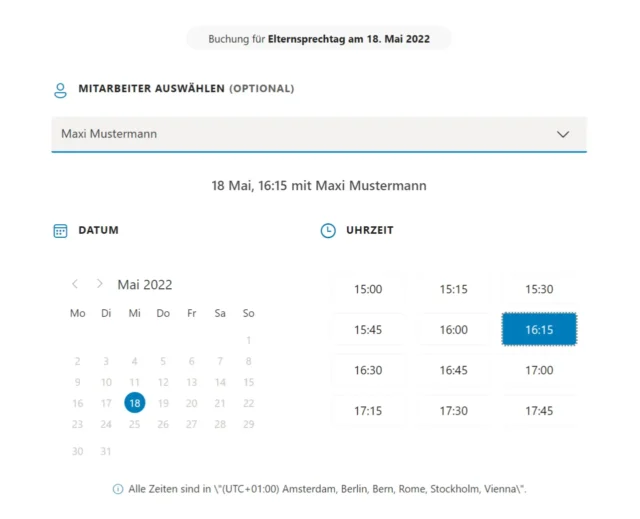Select day 18 in the calendar
The height and width of the screenshot is (519, 640).
click(135, 403)
